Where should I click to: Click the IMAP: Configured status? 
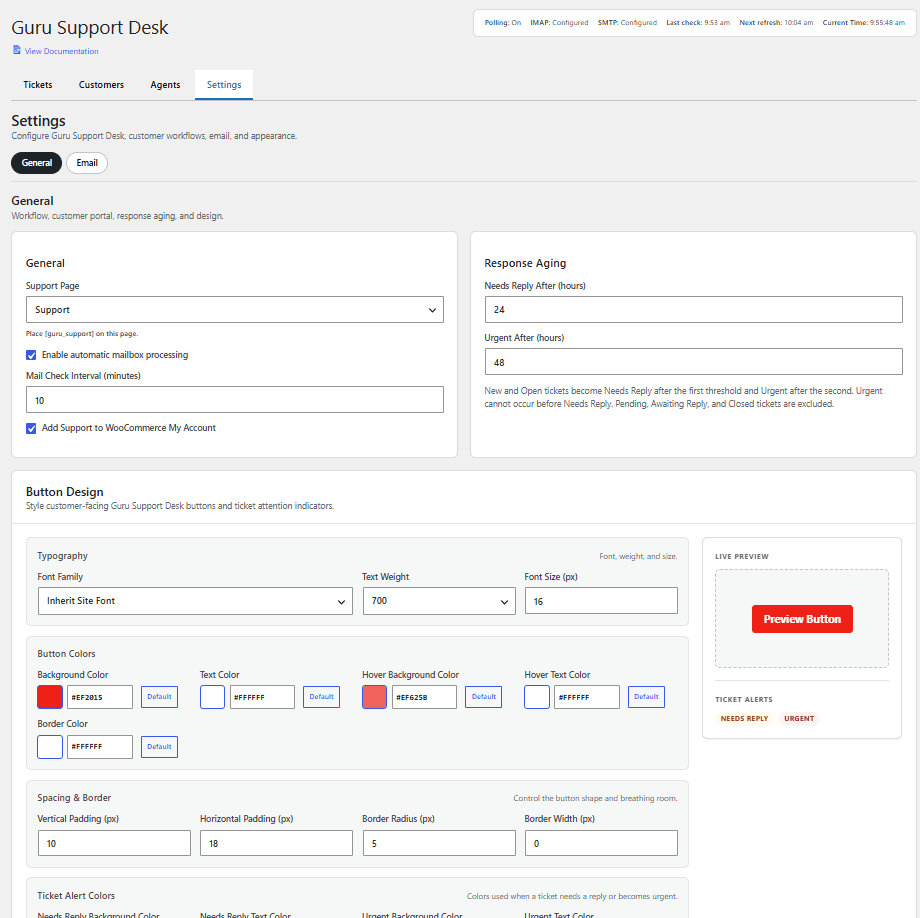click(x=559, y=23)
